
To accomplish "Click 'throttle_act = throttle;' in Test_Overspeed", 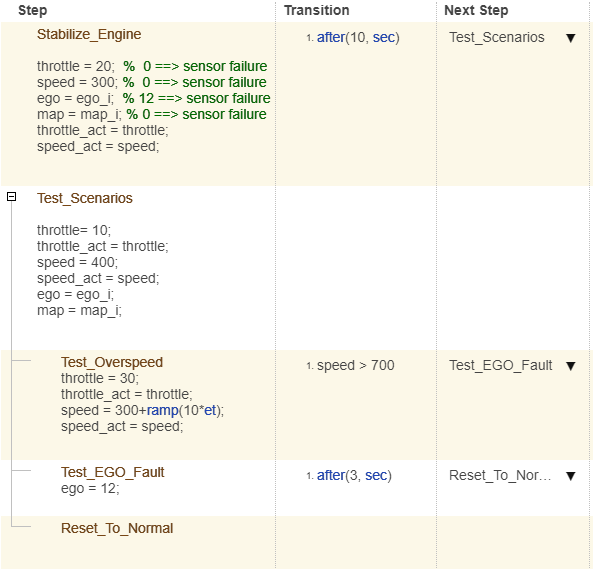I will [126, 394].
